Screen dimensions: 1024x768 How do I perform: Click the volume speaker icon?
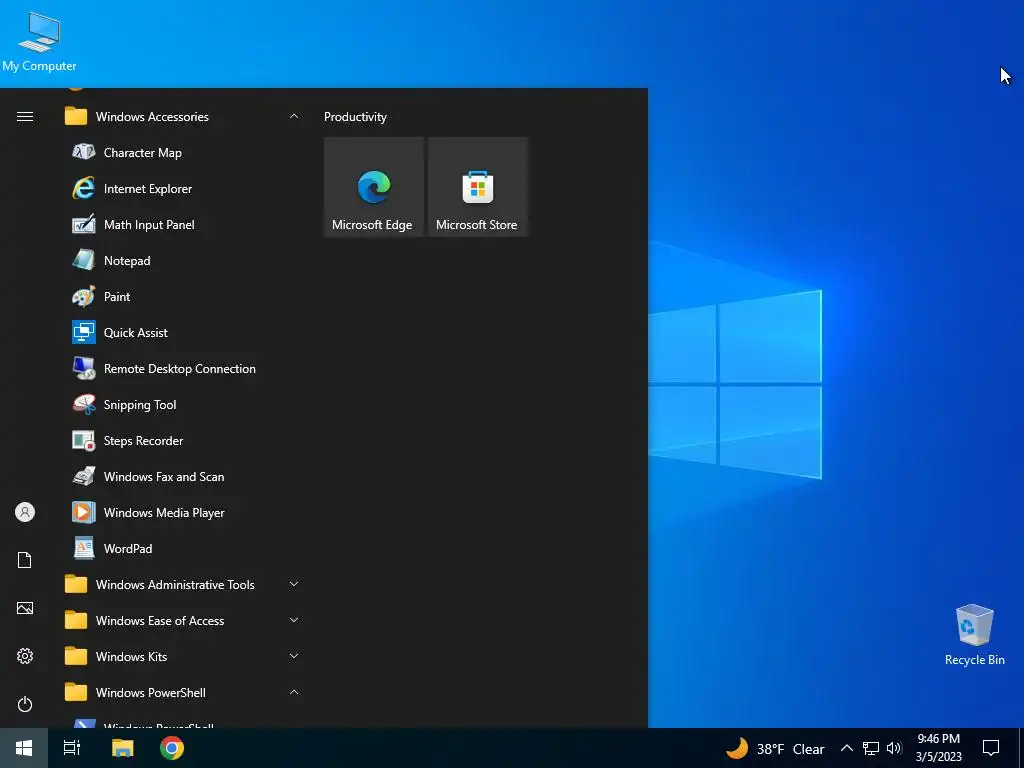[x=894, y=748]
